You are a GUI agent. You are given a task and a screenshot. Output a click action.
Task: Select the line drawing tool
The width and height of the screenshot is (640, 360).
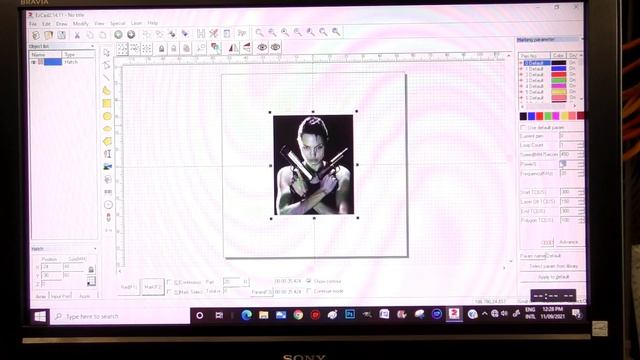pyautogui.click(x=107, y=78)
